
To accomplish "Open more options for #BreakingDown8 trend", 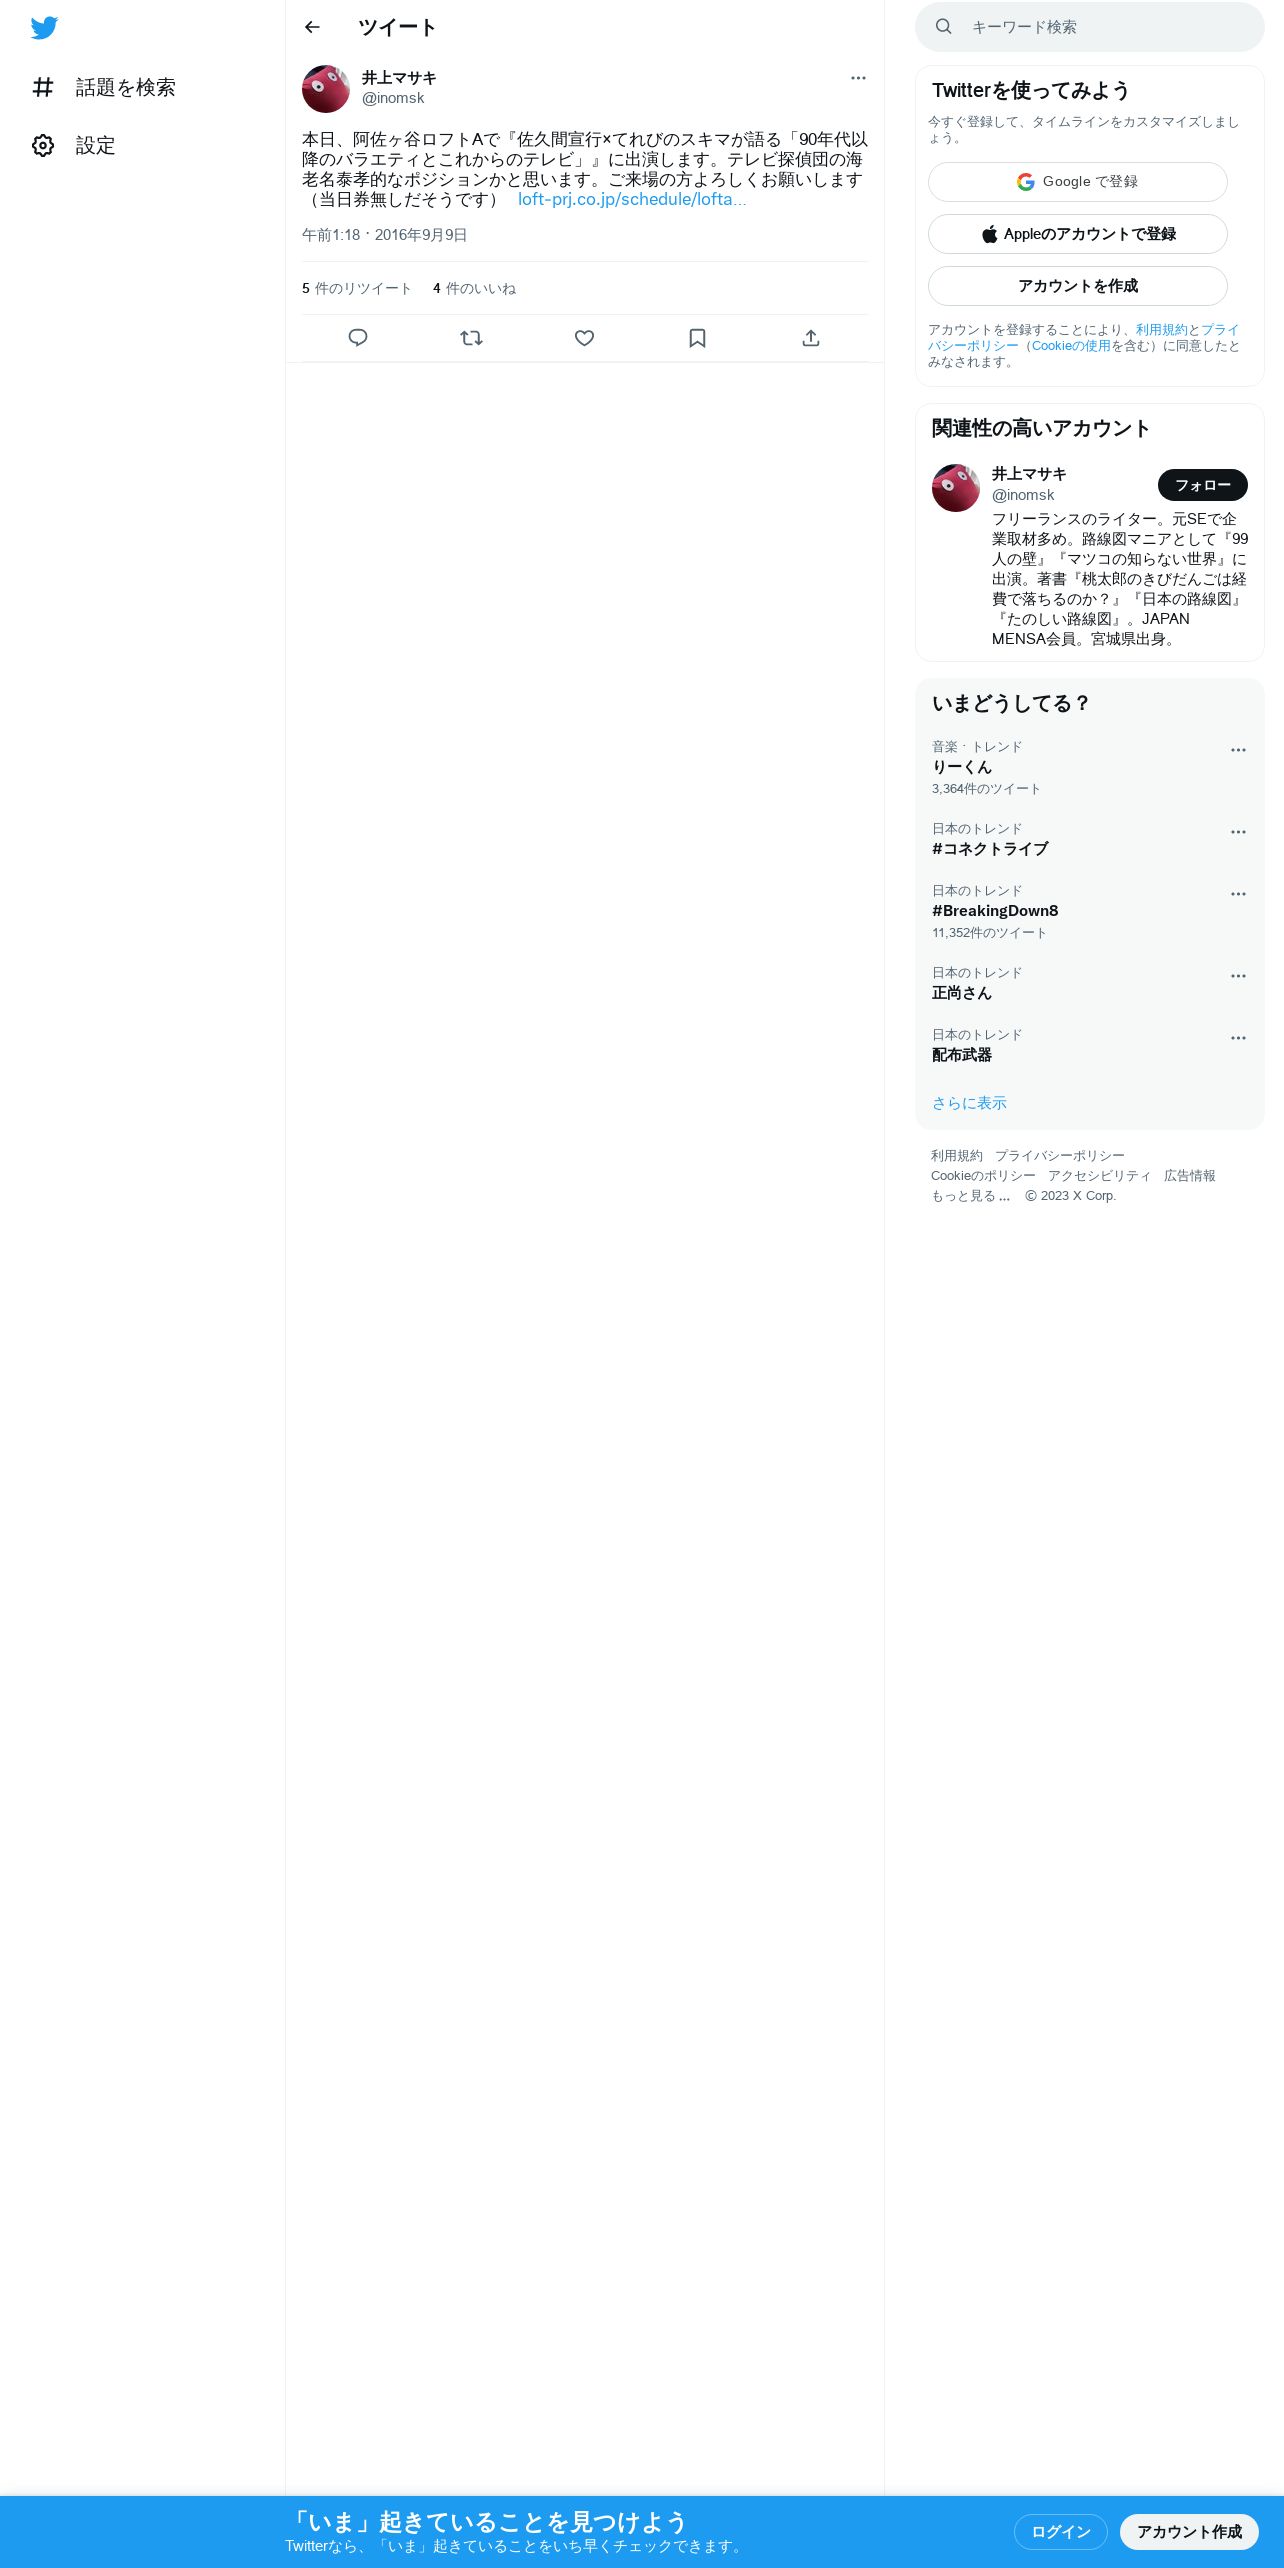I will (1238, 894).
